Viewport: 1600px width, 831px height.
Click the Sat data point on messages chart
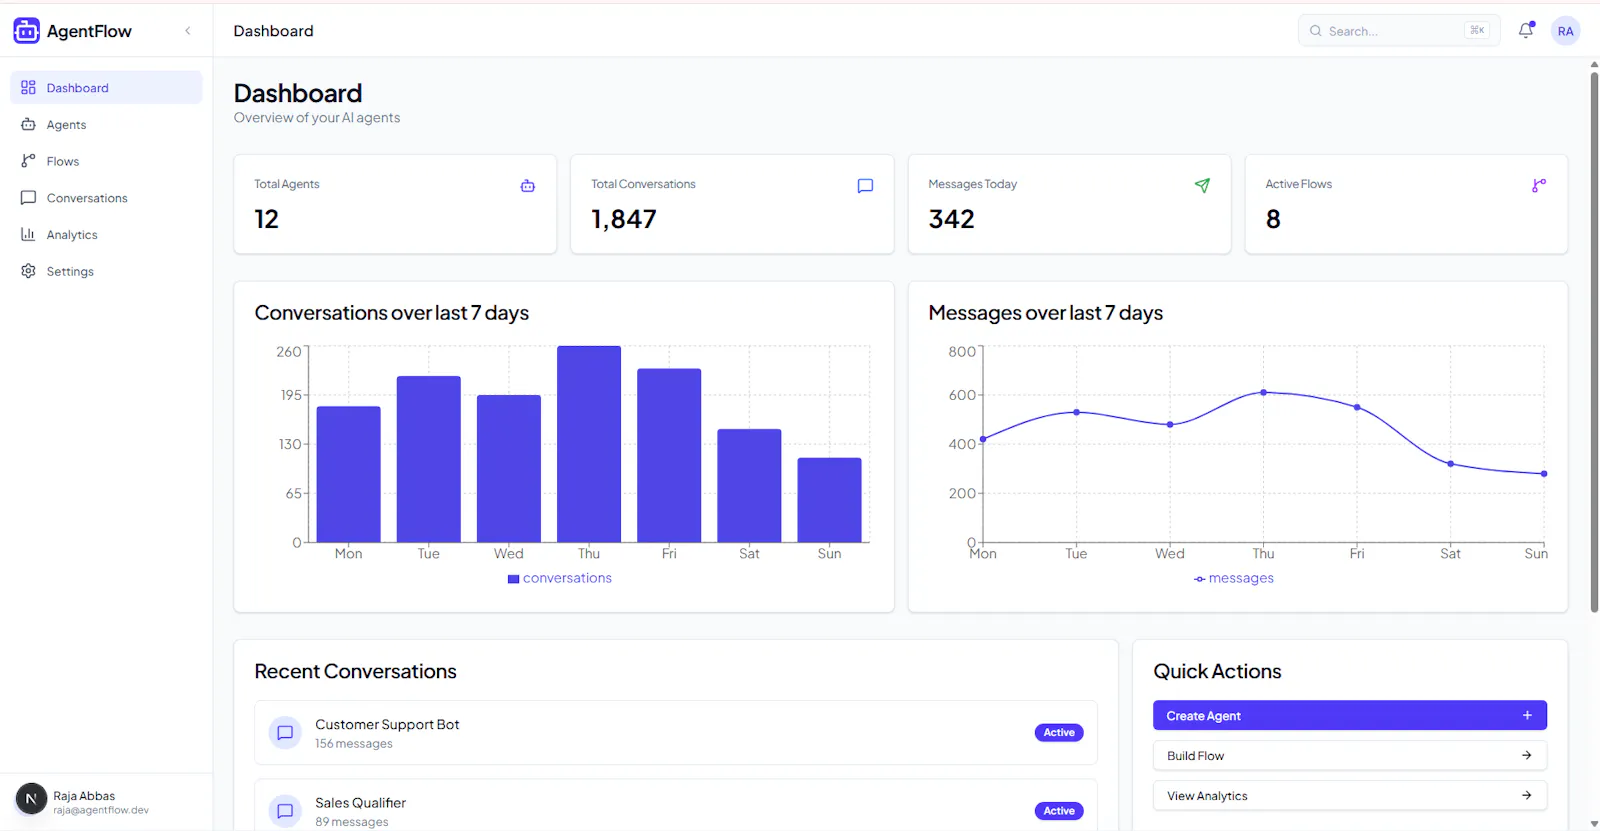(1450, 464)
